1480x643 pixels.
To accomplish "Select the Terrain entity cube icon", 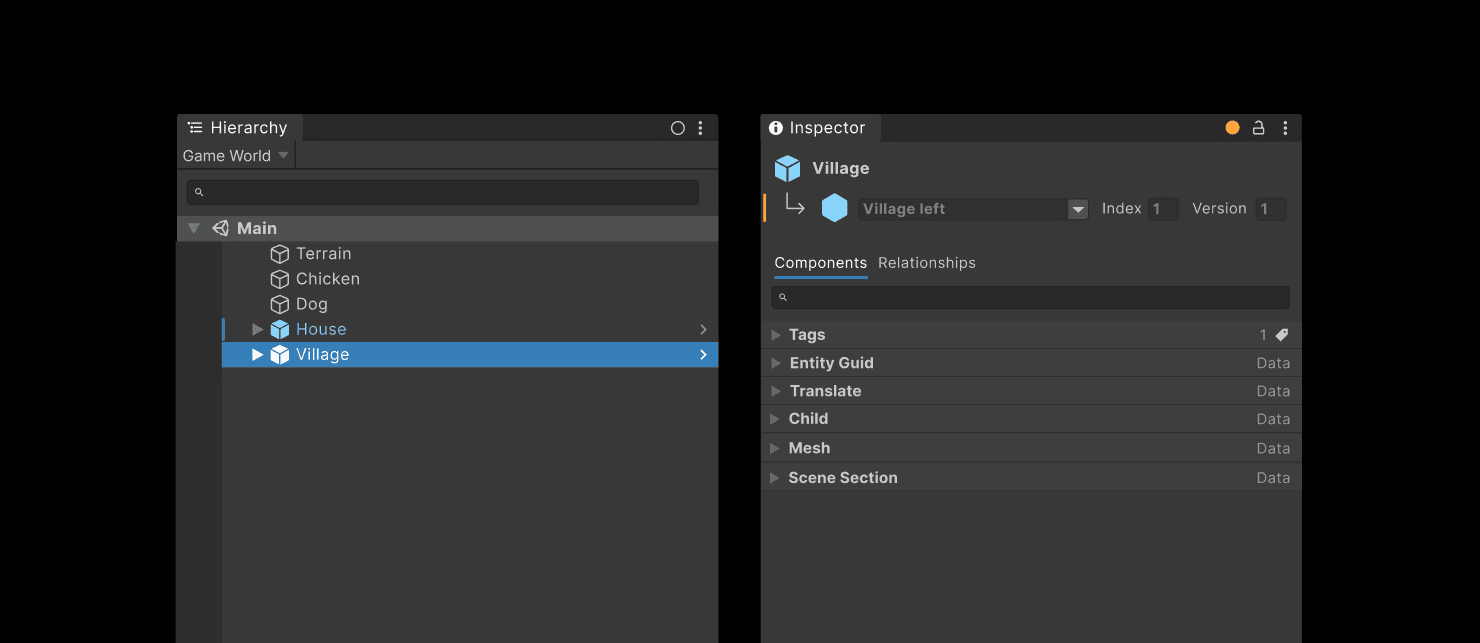I will [x=280, y=253].
